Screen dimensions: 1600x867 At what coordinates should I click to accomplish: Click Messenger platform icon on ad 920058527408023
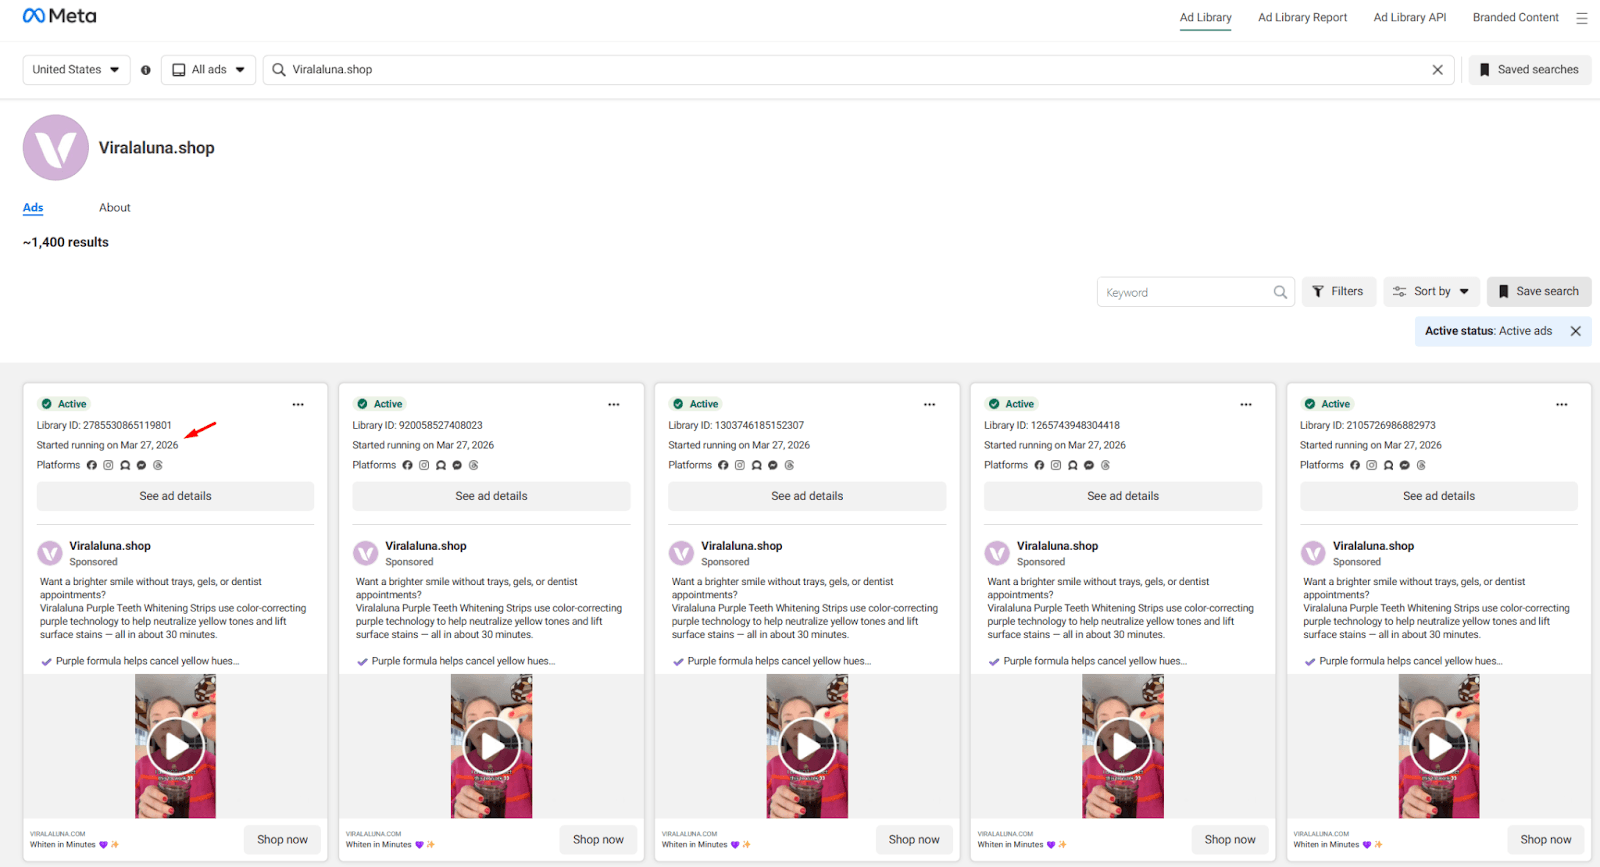point(457,465)
